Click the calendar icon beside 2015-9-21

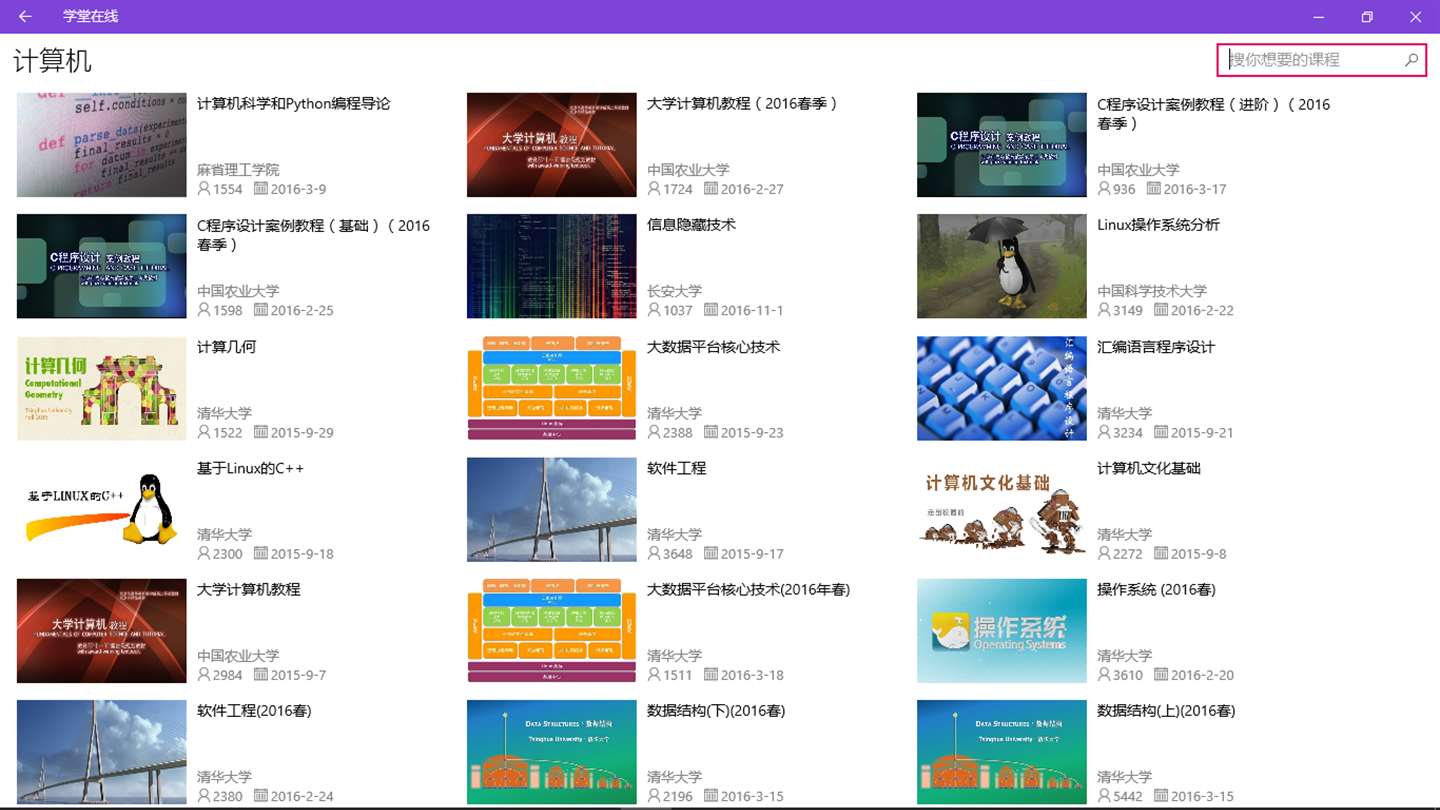(x=1161, y=432)
